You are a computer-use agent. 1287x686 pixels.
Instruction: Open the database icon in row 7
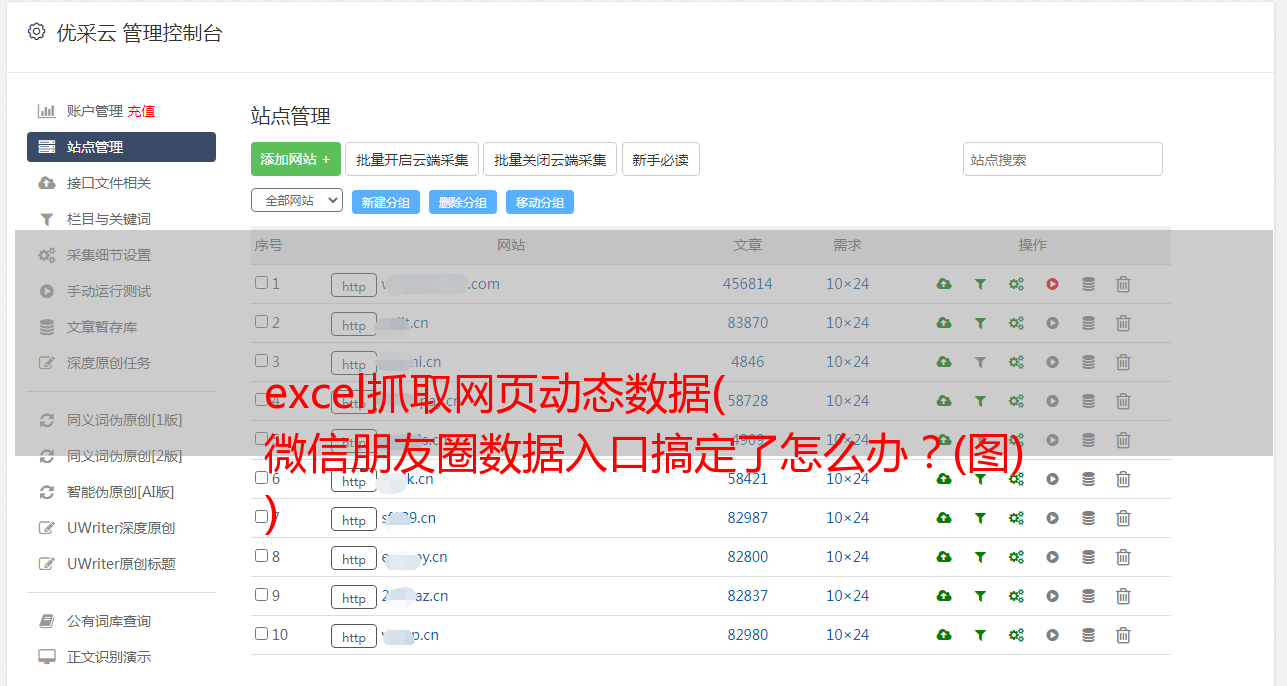[1088, 518]
